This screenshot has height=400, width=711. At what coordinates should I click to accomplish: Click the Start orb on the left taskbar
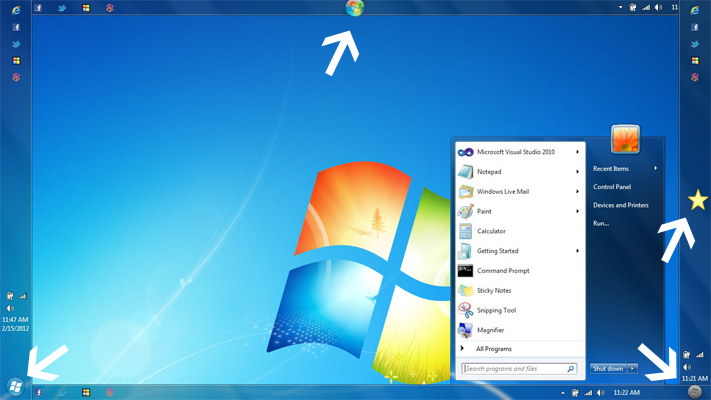coord(15,387)
